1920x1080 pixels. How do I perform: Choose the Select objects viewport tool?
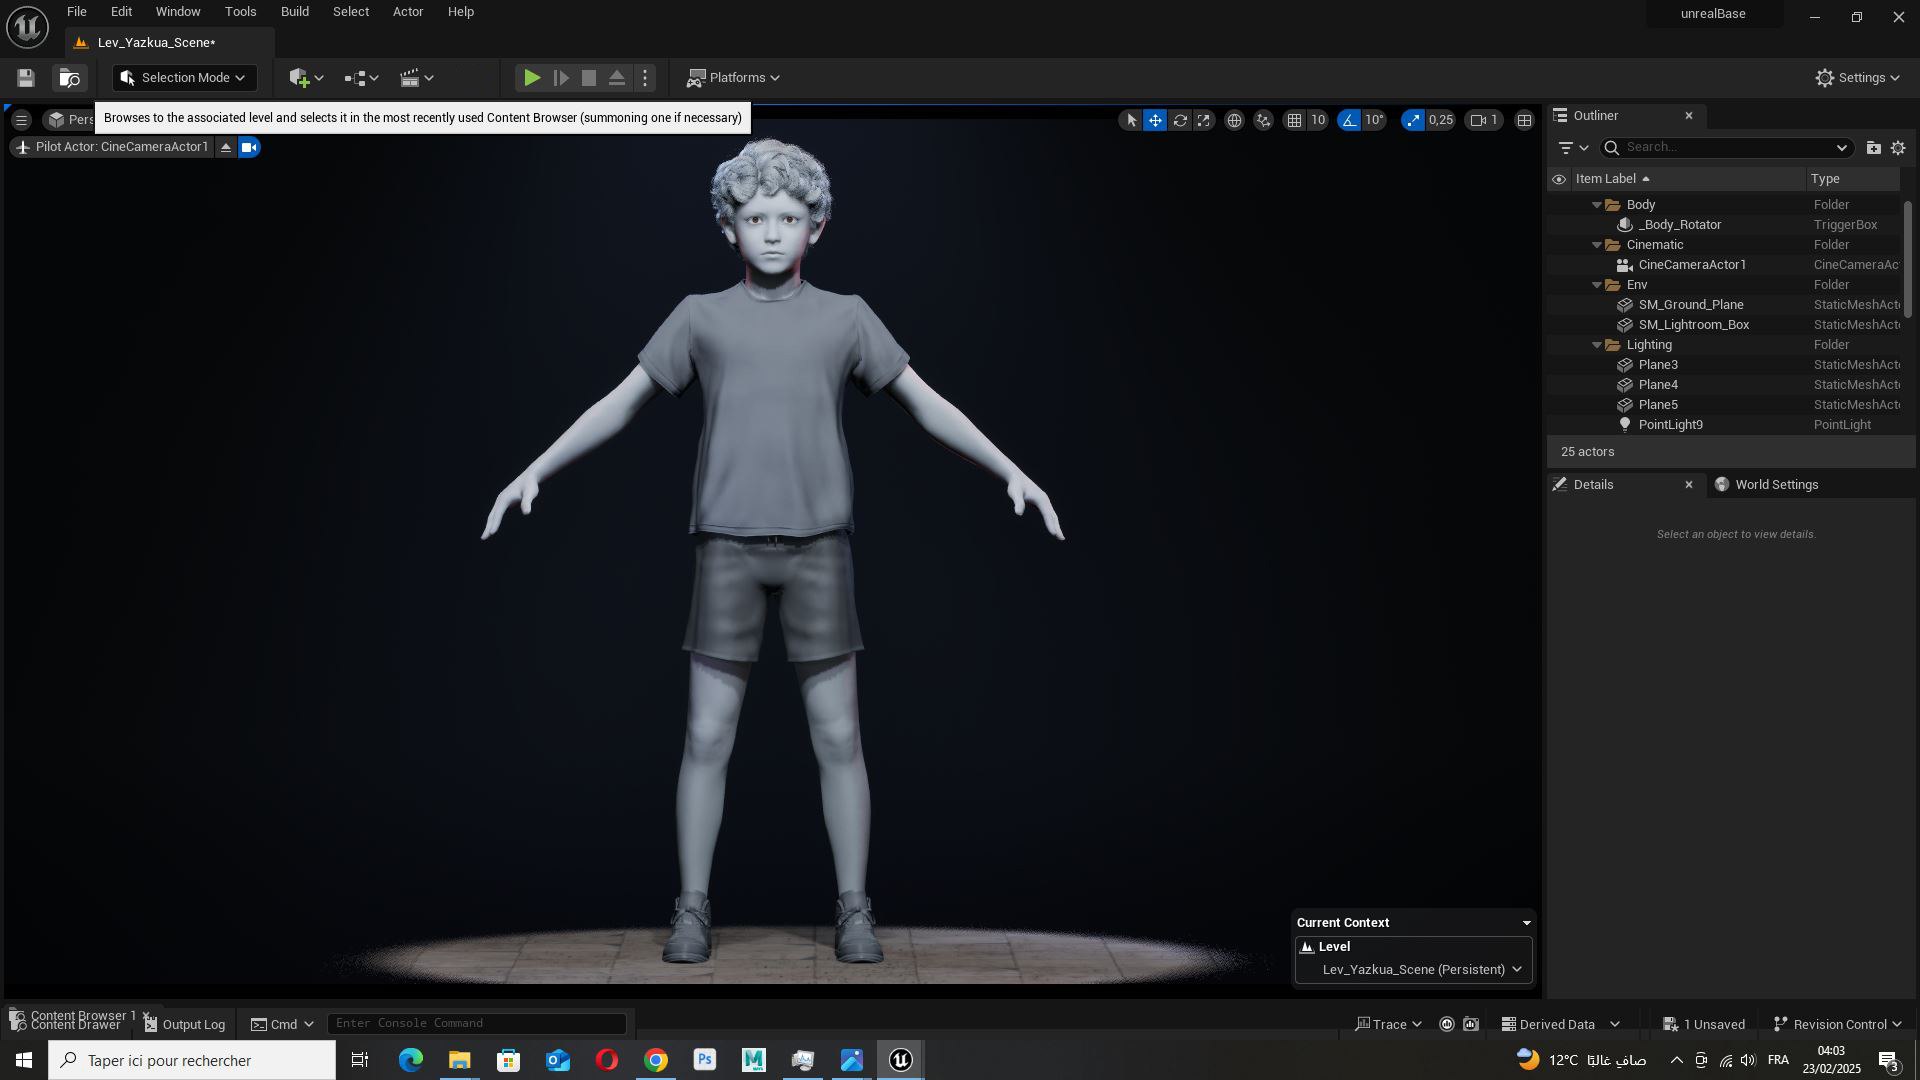pos(1131,120)
